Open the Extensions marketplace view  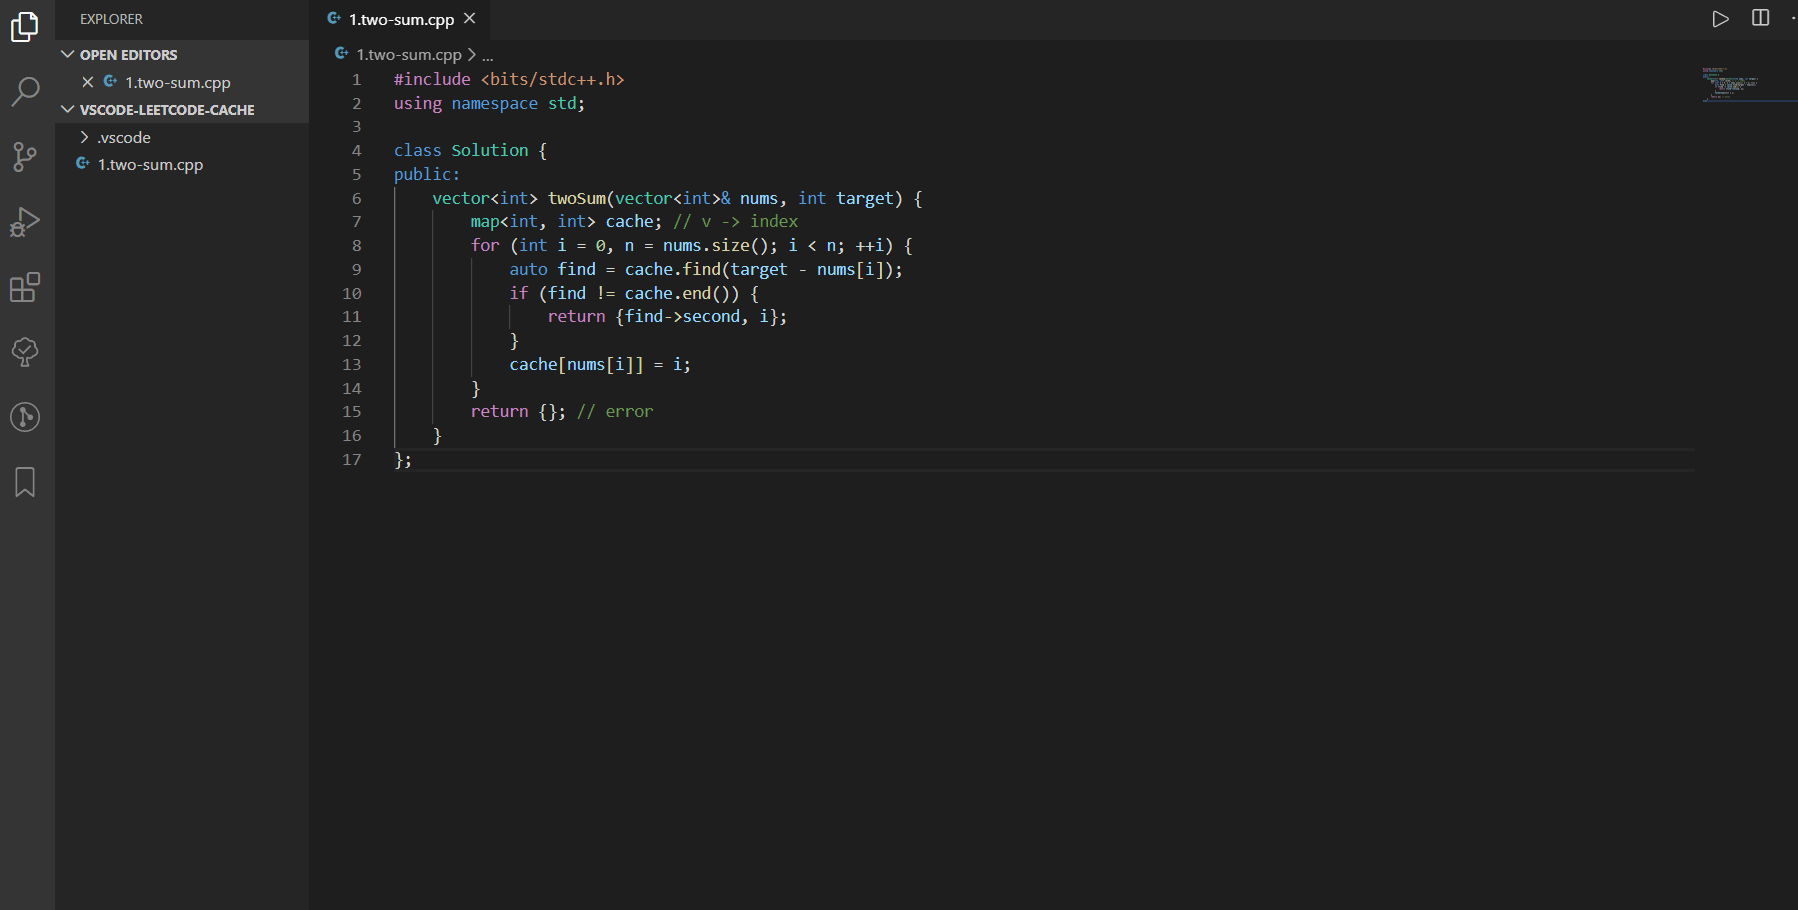coord(24,287)
